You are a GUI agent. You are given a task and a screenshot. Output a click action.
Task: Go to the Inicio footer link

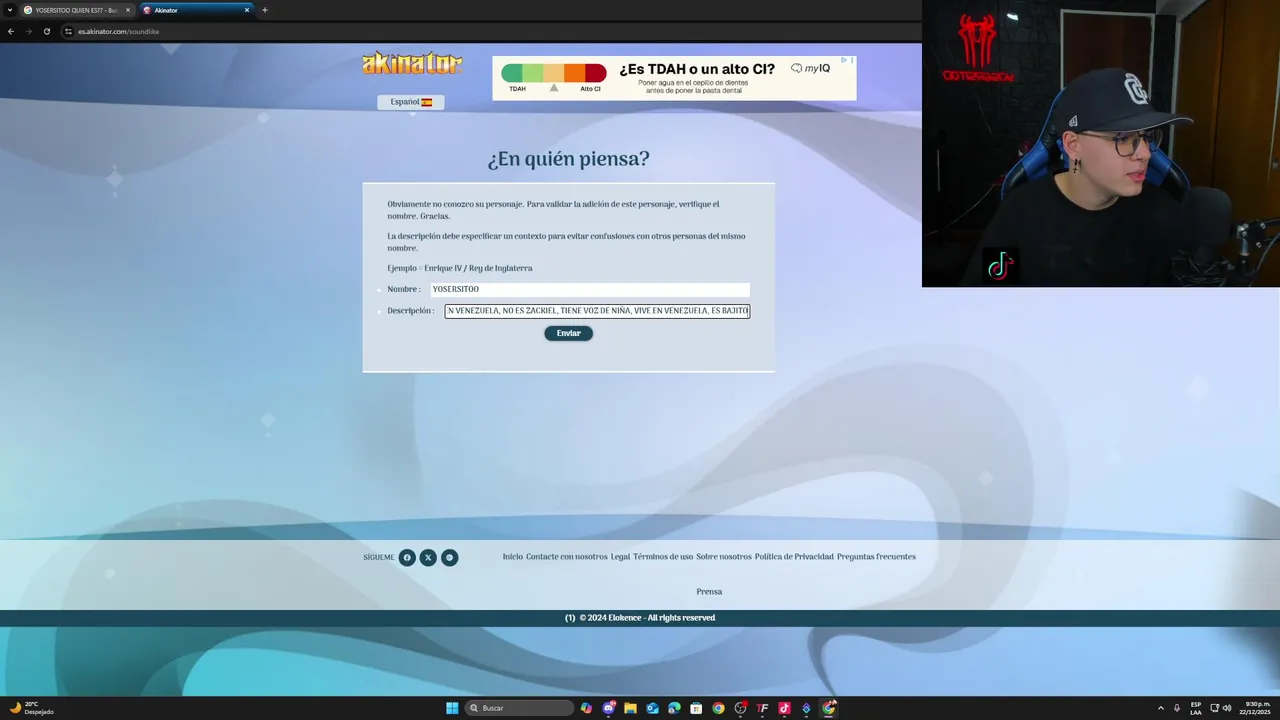click(512, 557)
